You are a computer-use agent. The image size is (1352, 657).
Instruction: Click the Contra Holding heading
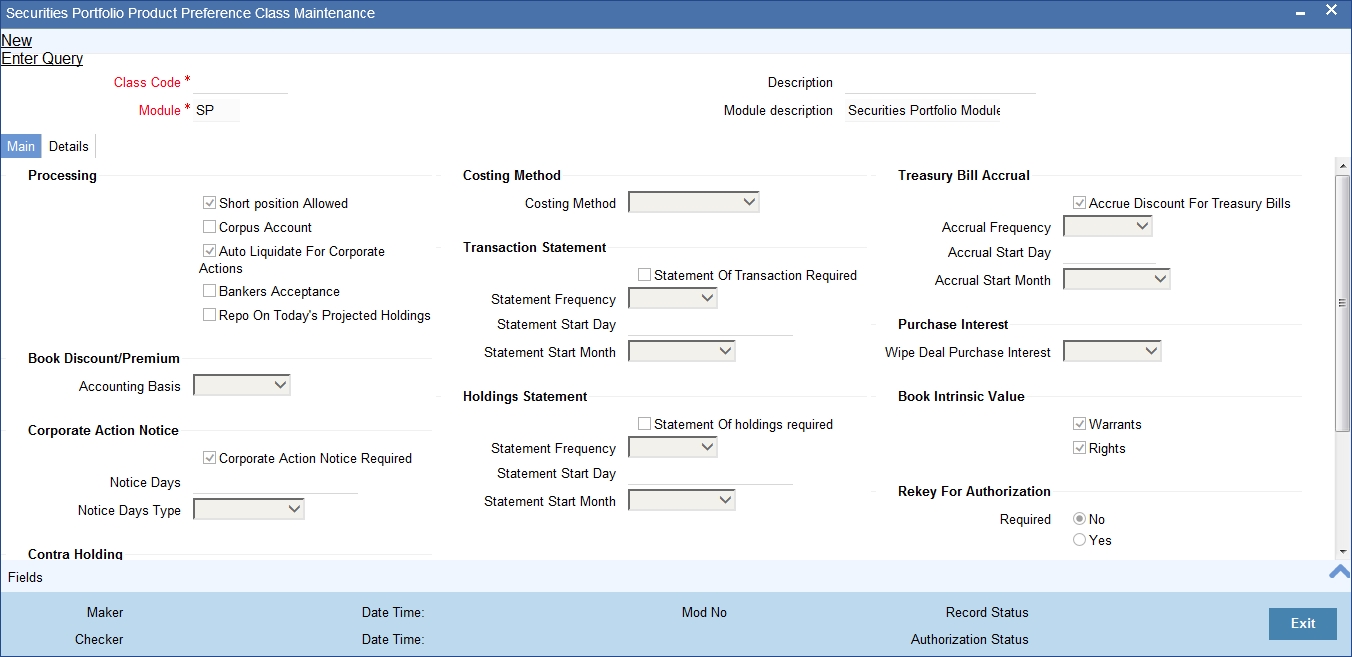(75, 554)
